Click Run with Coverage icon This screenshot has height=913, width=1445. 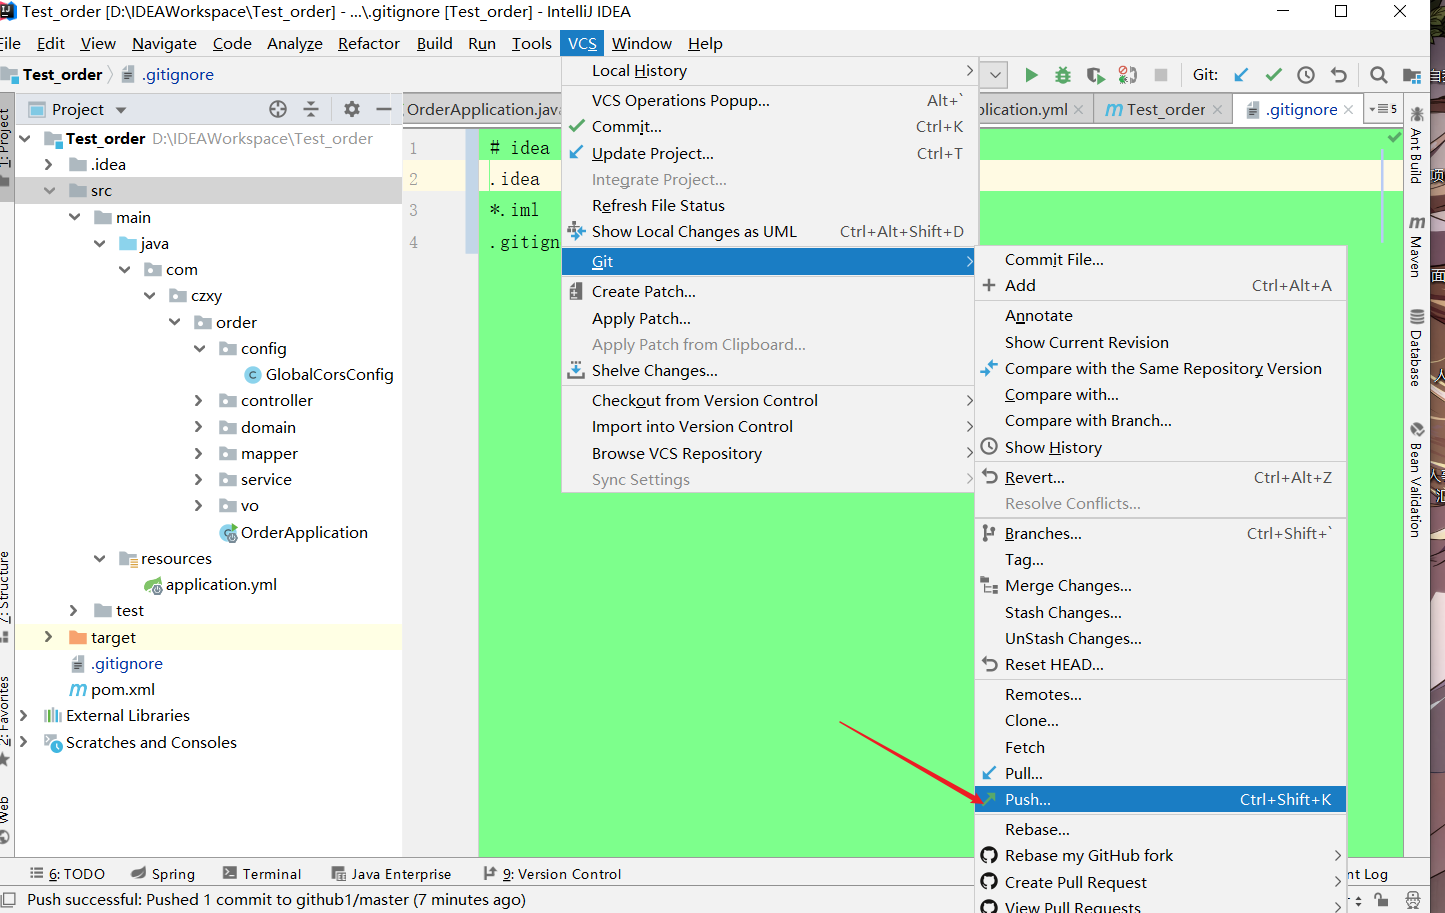click(x=1096, y=75)
